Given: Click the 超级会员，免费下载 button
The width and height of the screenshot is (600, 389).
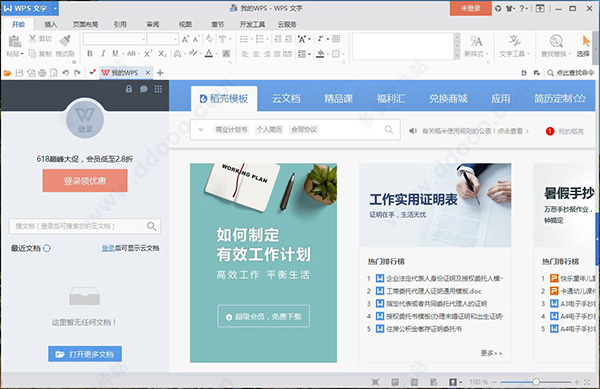Looking at the screenshot, I should [264, 316].
